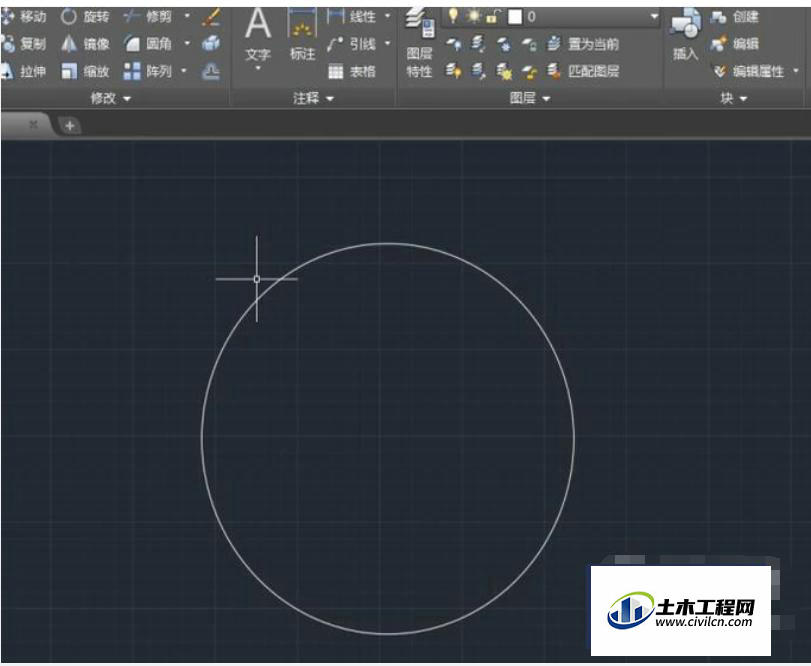Click the Explode cube icon
The image size is (811, 666).
211,43
